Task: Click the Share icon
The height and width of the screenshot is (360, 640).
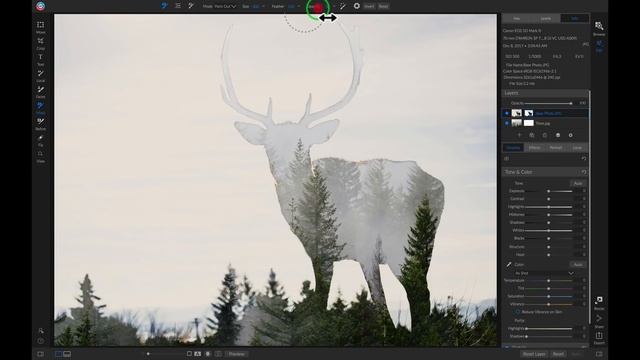Action: 599,320
